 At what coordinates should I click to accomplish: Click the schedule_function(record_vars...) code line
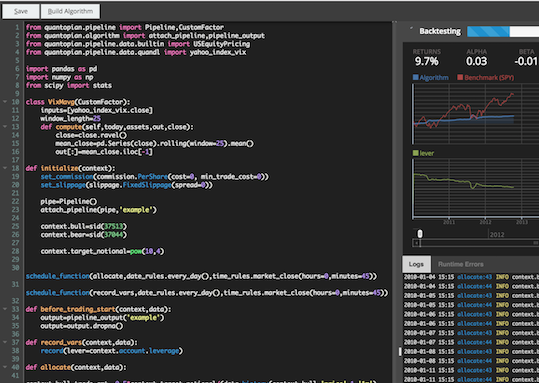207,293
